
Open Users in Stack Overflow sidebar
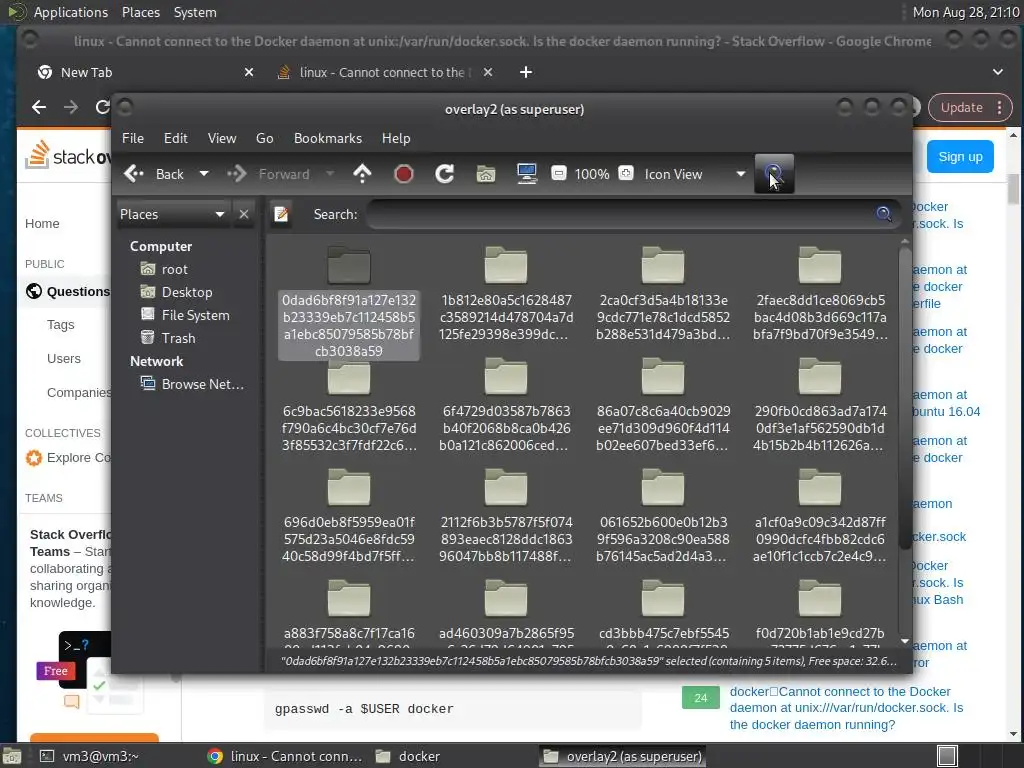point(63,359)
